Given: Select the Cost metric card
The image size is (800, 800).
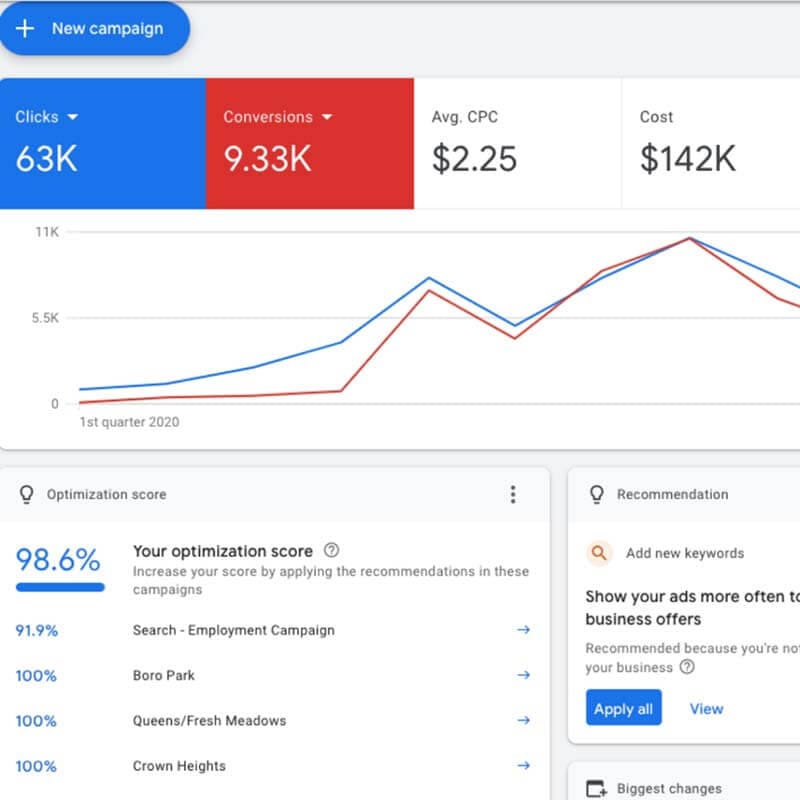Looking at the screenshot, I should pyautogui.click(x=710, y=144).
